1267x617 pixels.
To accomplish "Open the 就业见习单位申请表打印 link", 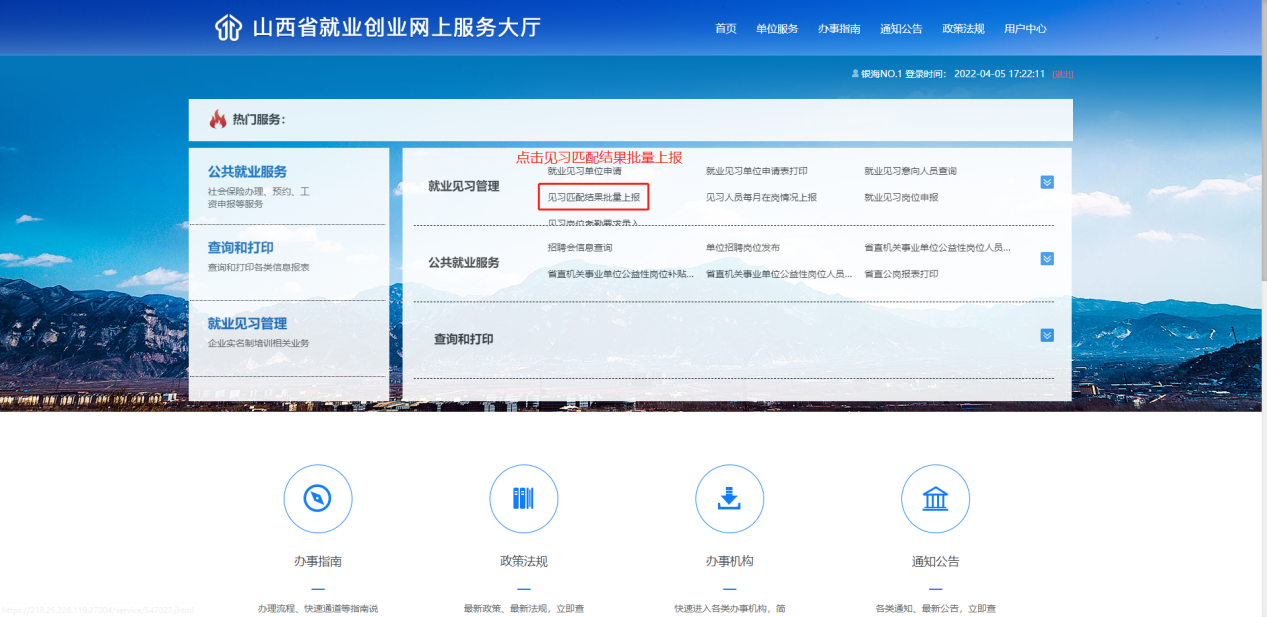I will (757, 171).
